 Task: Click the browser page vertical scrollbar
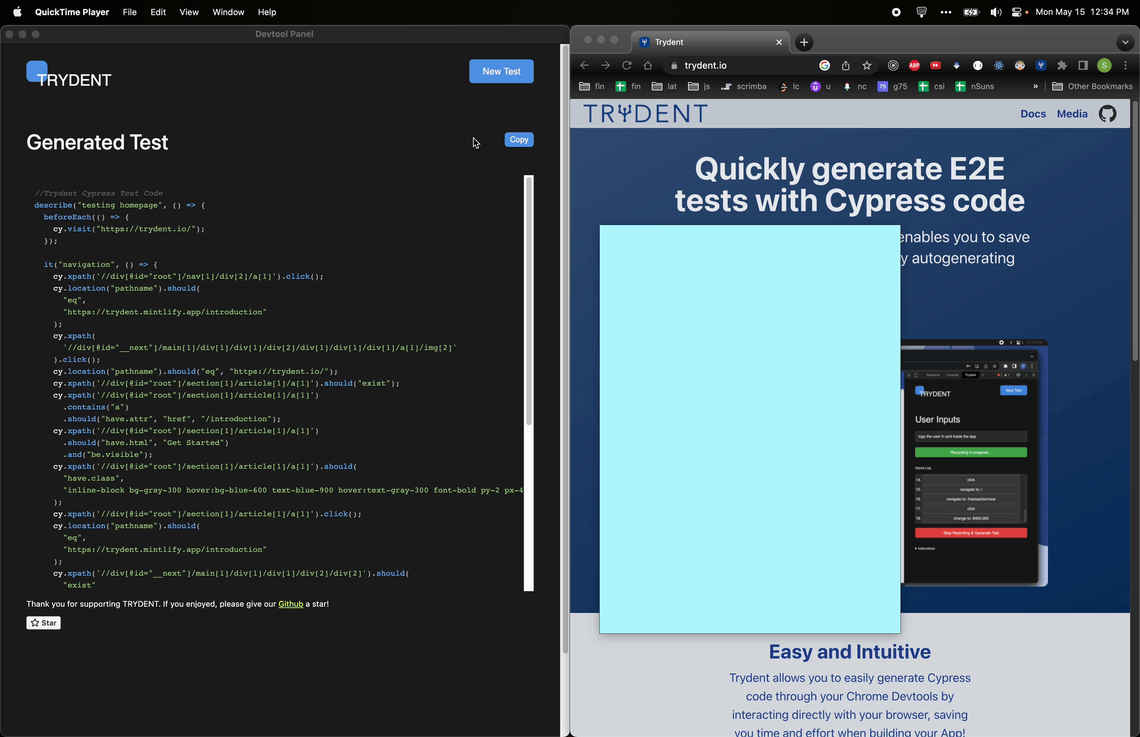pyautogui.click(x=1136, y=230)
